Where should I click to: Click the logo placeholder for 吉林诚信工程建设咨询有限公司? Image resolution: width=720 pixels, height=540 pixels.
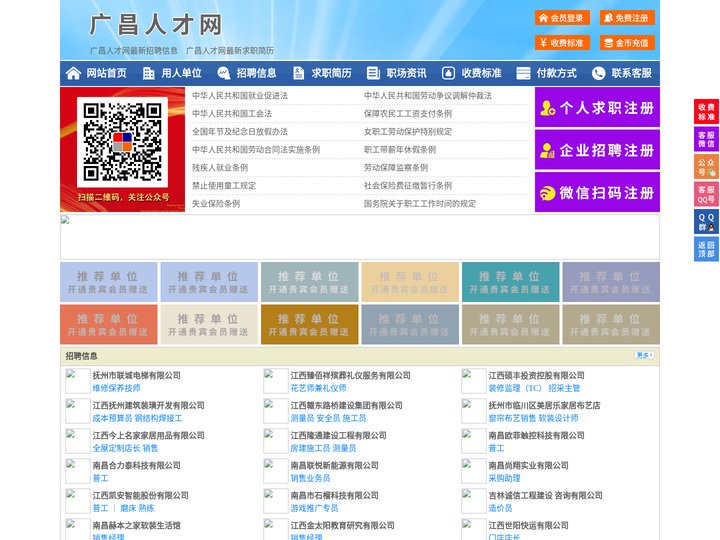(473, 501)
